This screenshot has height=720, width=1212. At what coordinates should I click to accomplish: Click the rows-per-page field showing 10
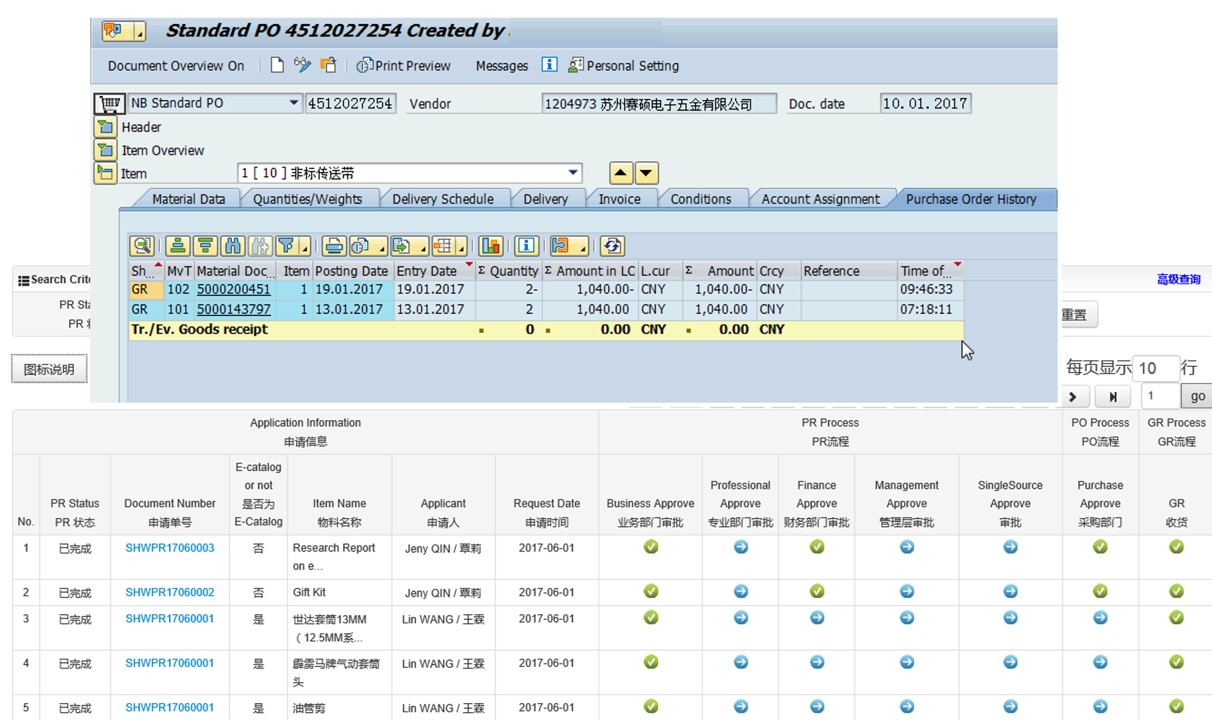[x=1157, y=369]
